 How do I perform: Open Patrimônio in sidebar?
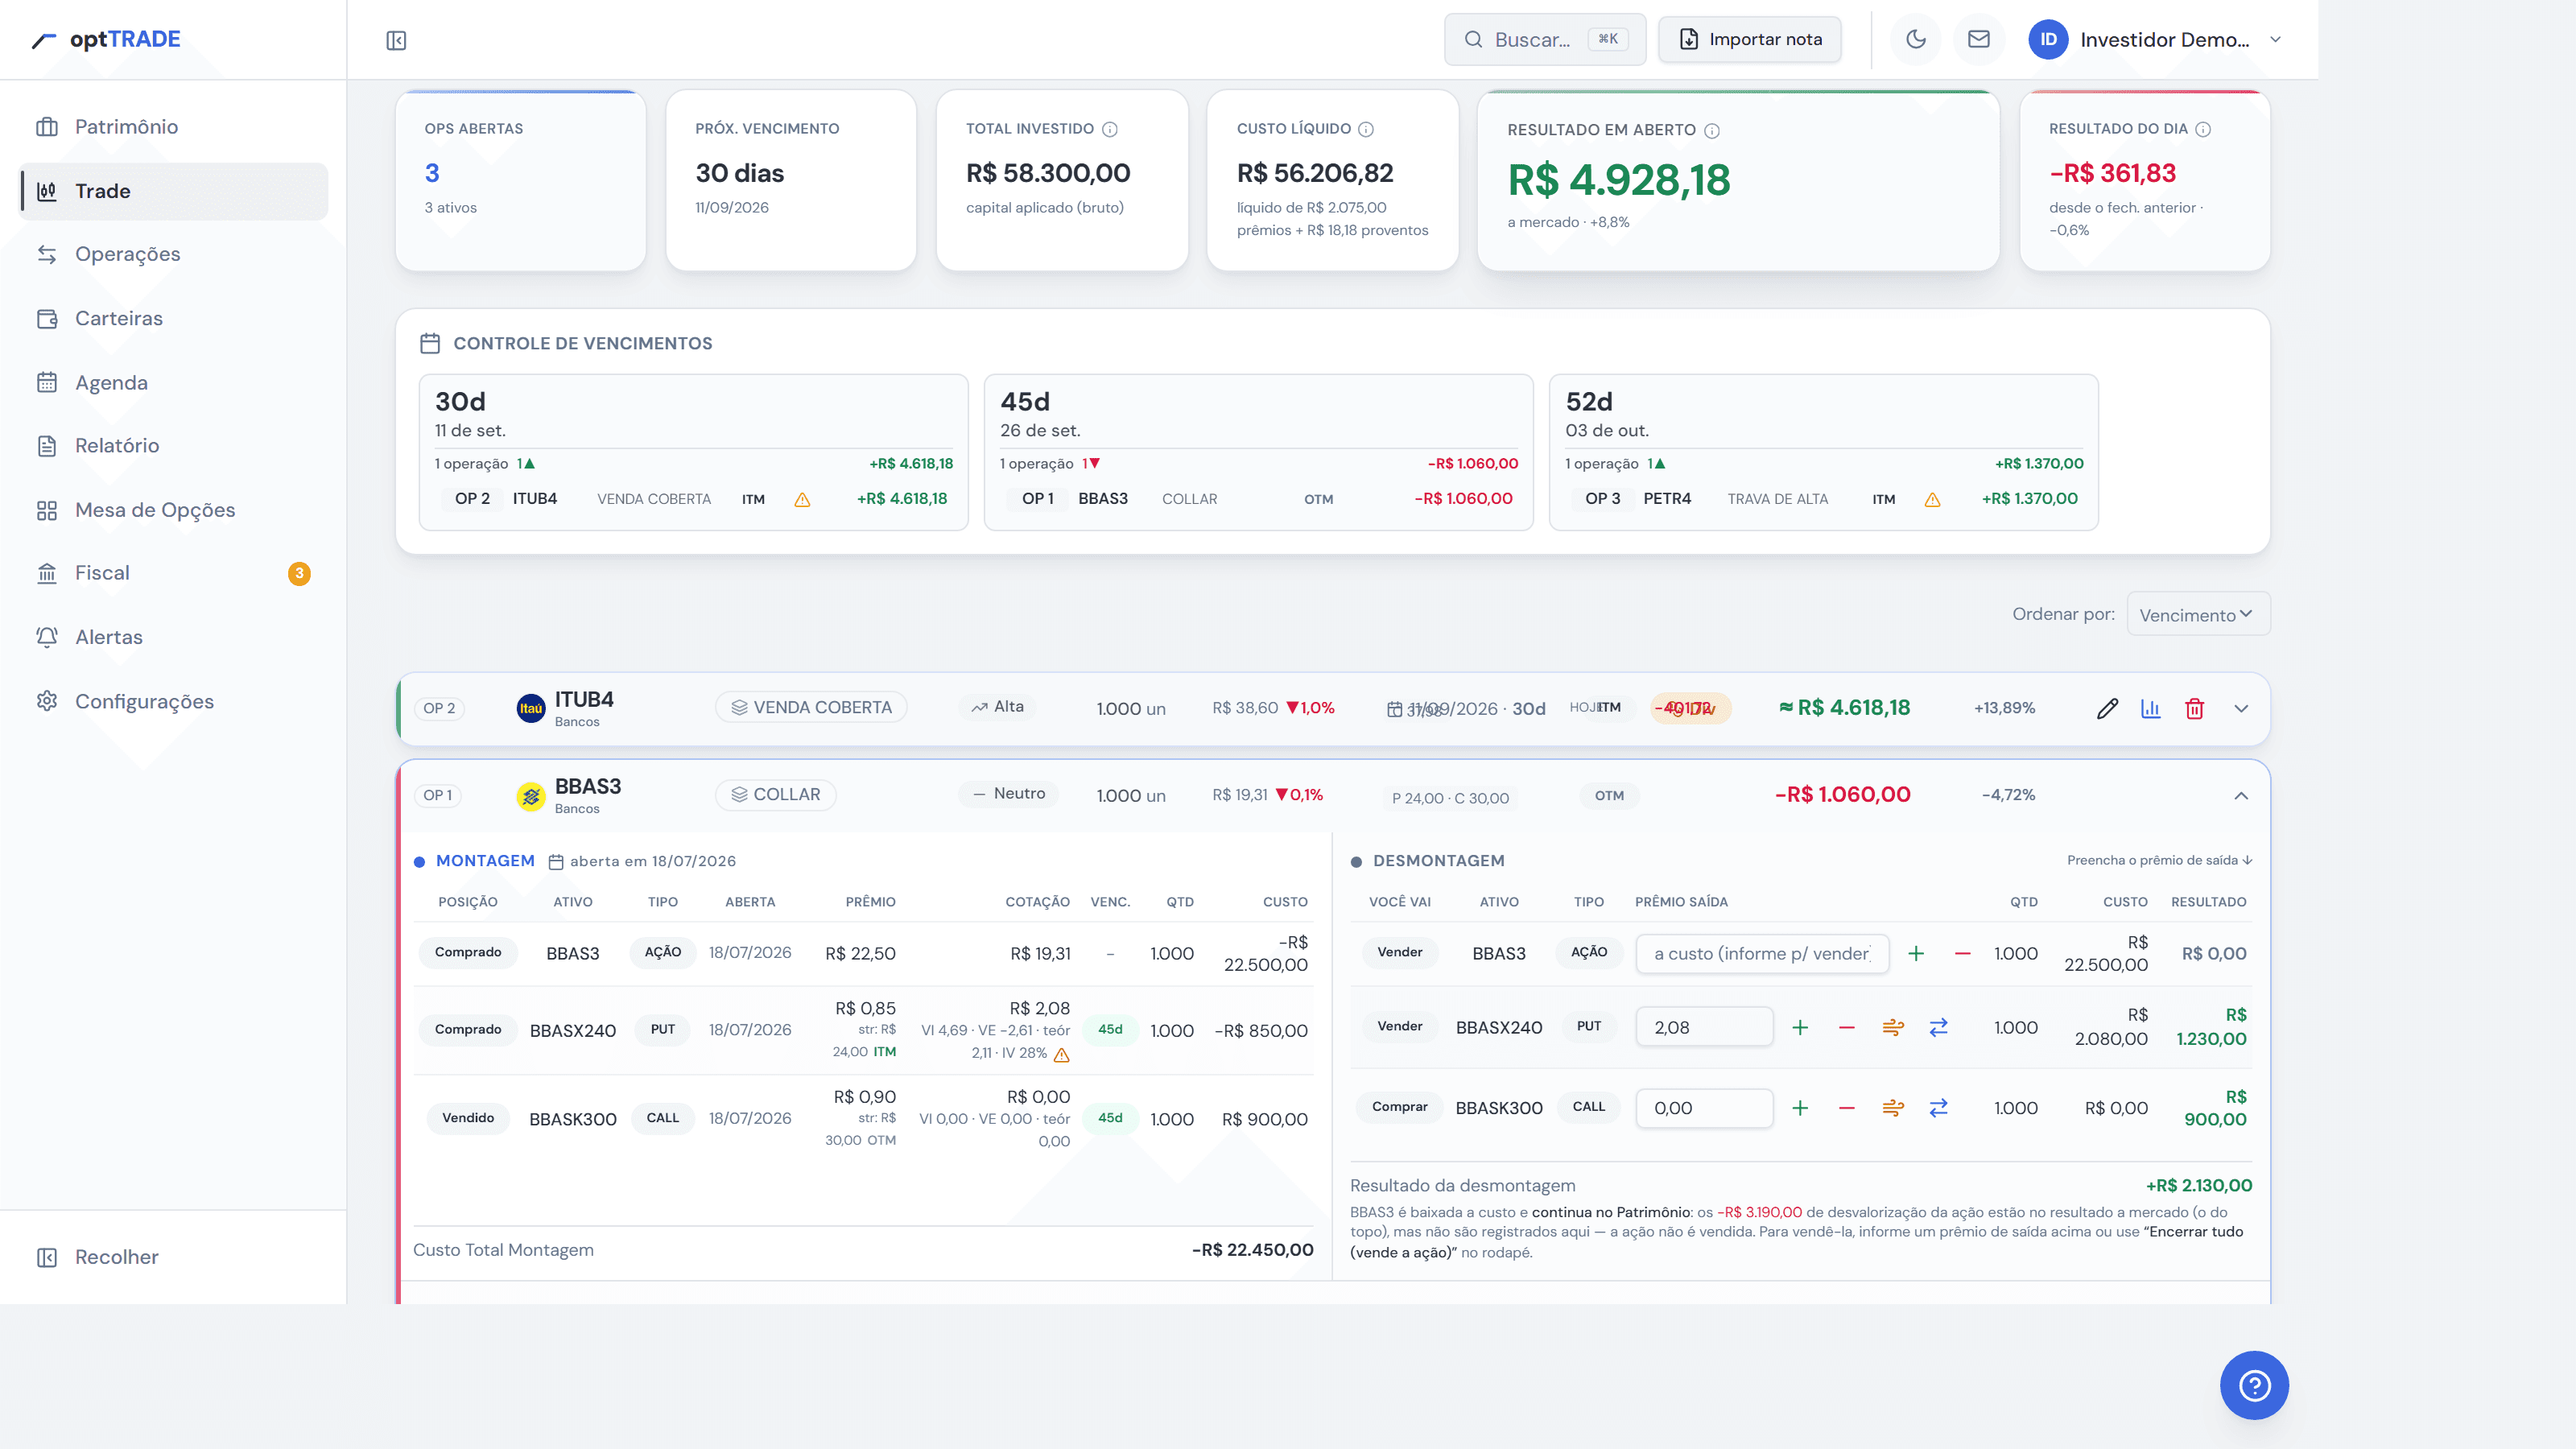click(x=174, y=127)
